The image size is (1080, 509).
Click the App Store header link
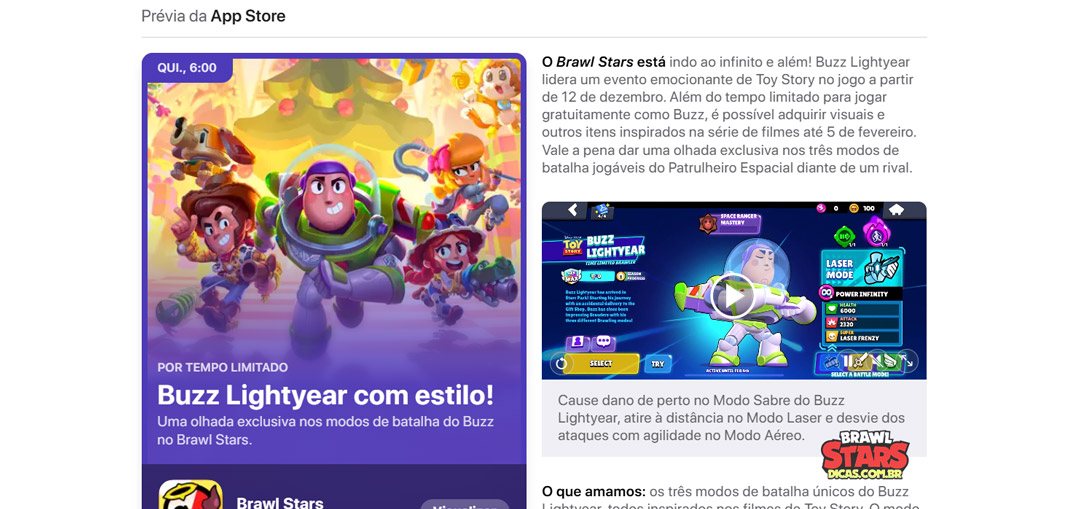click(248, 16)
